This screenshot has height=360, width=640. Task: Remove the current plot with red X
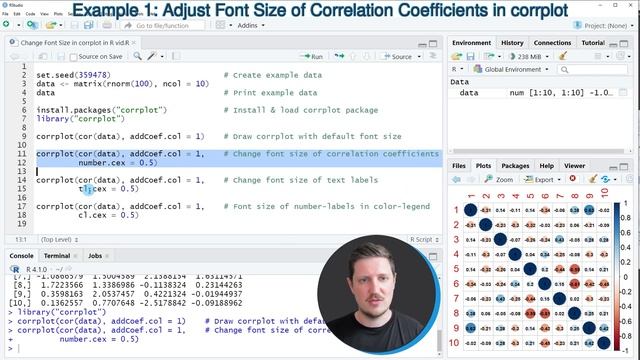pyautogui.click(x=573, y=178)
